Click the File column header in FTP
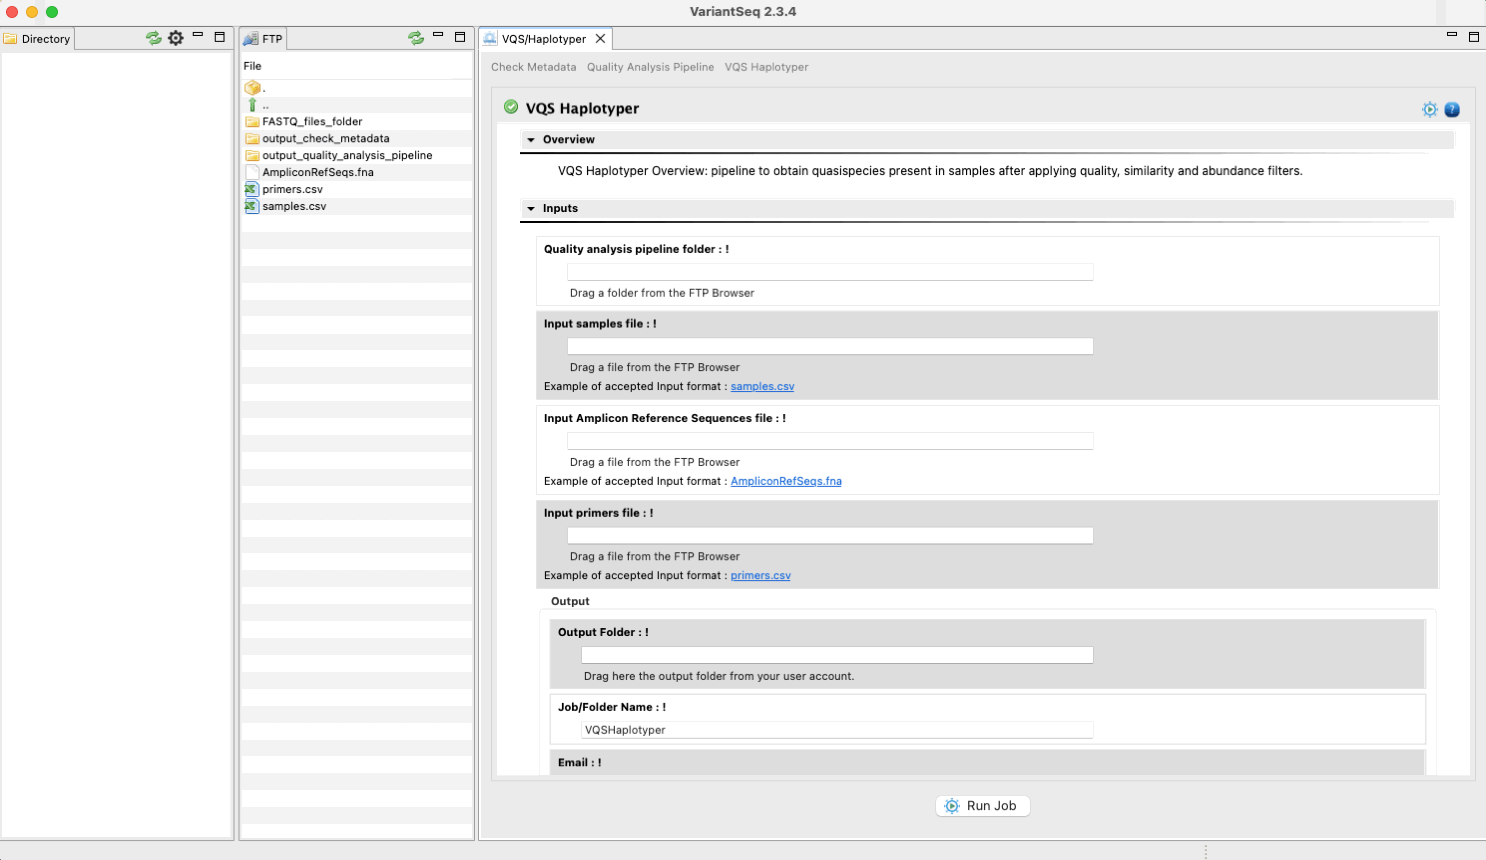 tap(357, 66)
